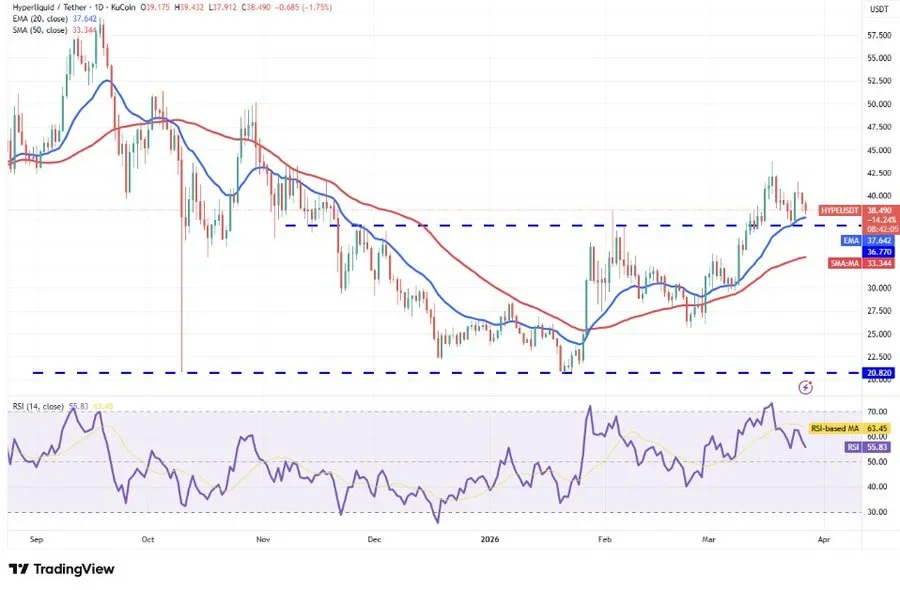Click the Dec label on time axis
900x590 pixels.
pos(374,539)
